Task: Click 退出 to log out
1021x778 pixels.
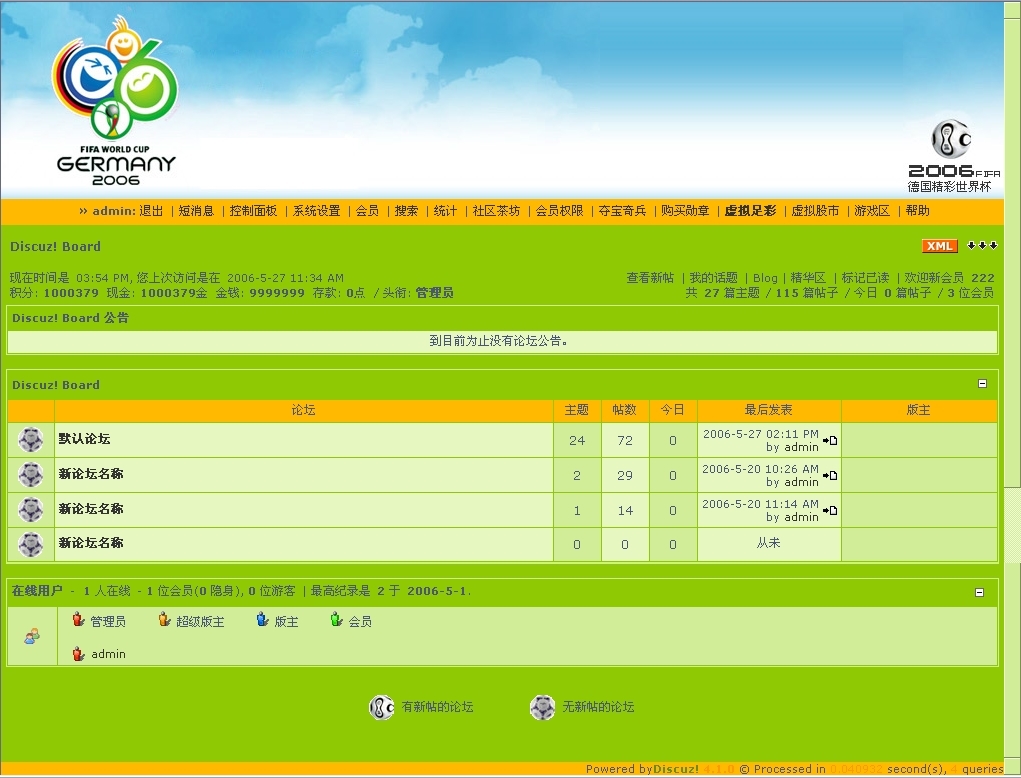Action: coord(151,211)
